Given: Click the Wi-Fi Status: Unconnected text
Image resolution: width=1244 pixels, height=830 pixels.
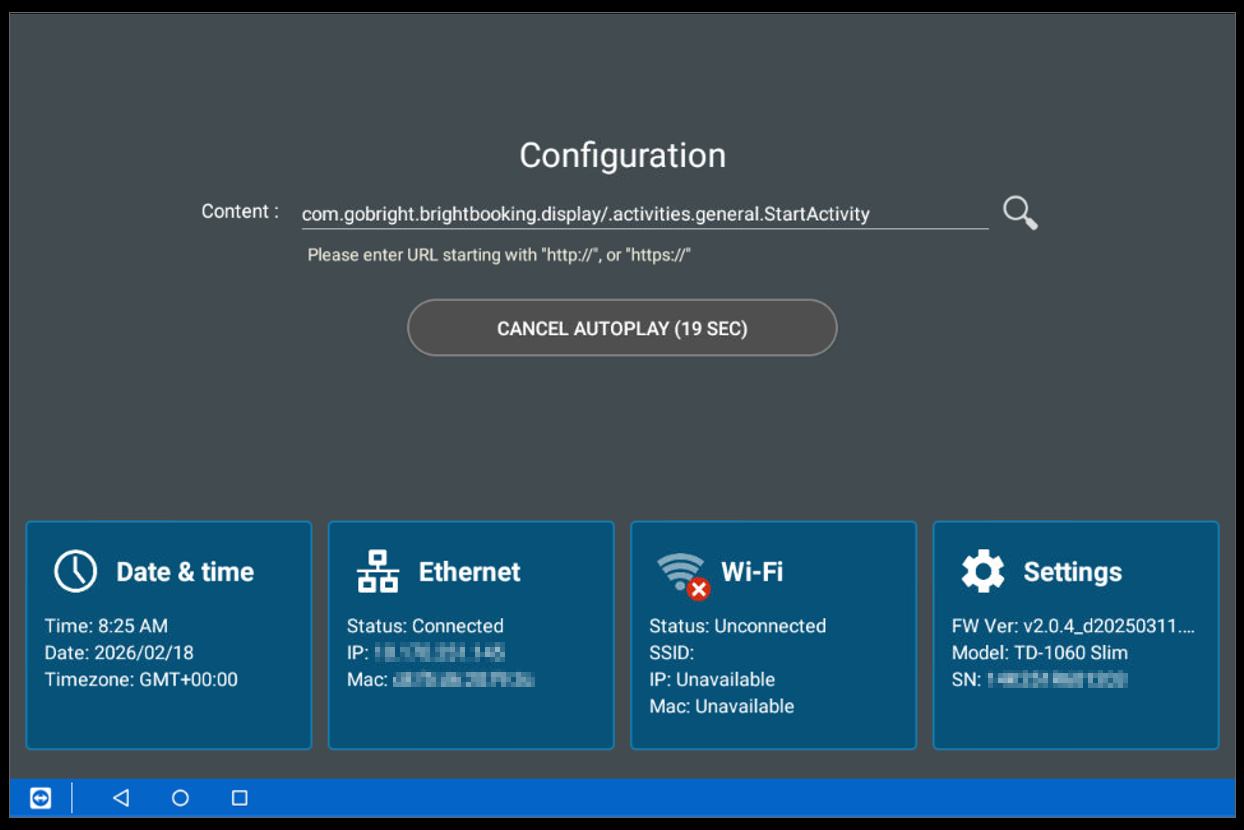Looking at the screenshot, I should click(737, 626).
